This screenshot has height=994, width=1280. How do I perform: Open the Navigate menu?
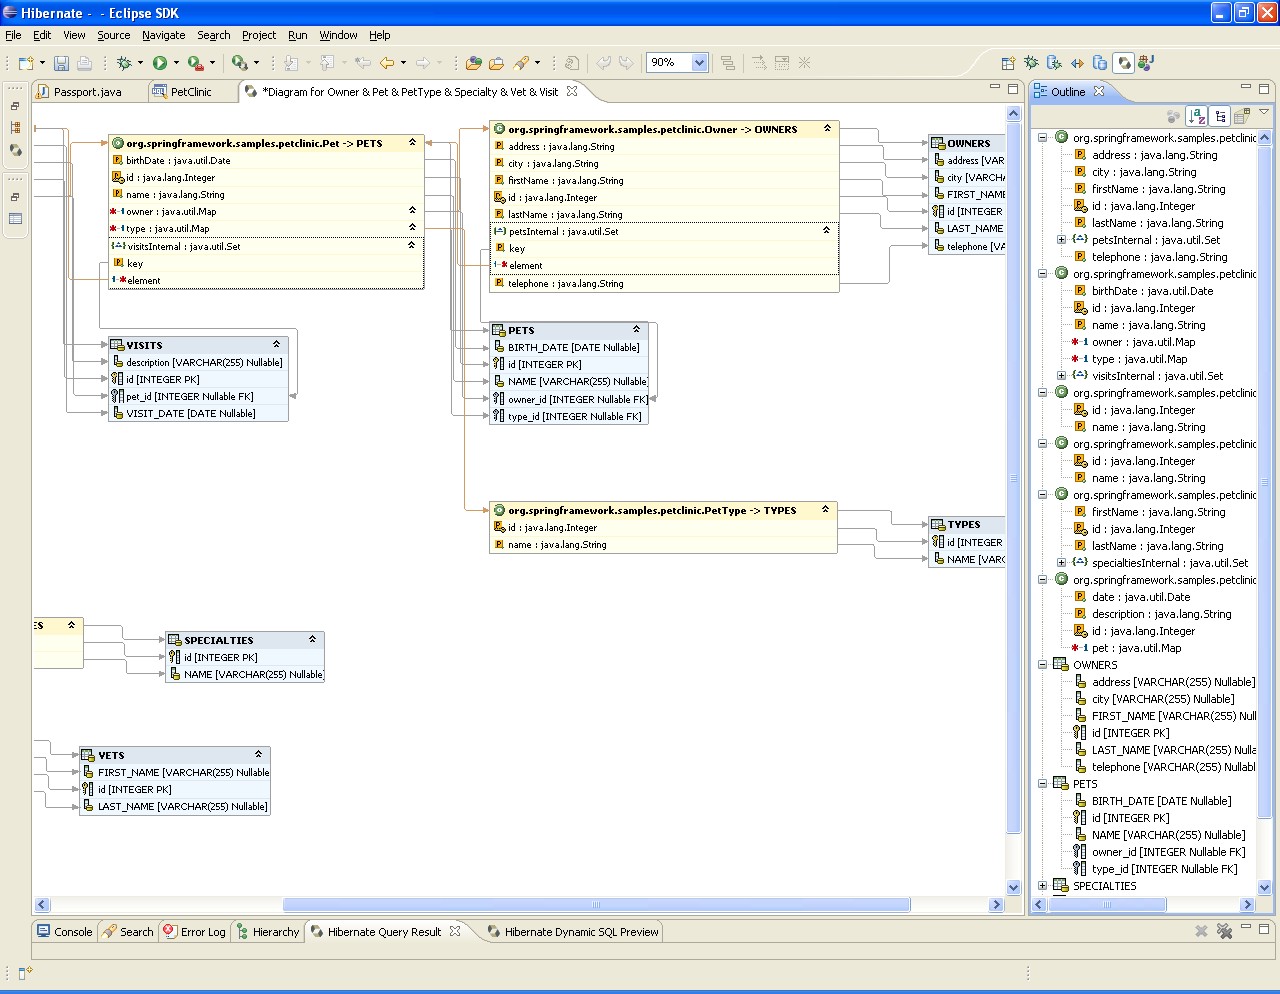click(163, 35)
